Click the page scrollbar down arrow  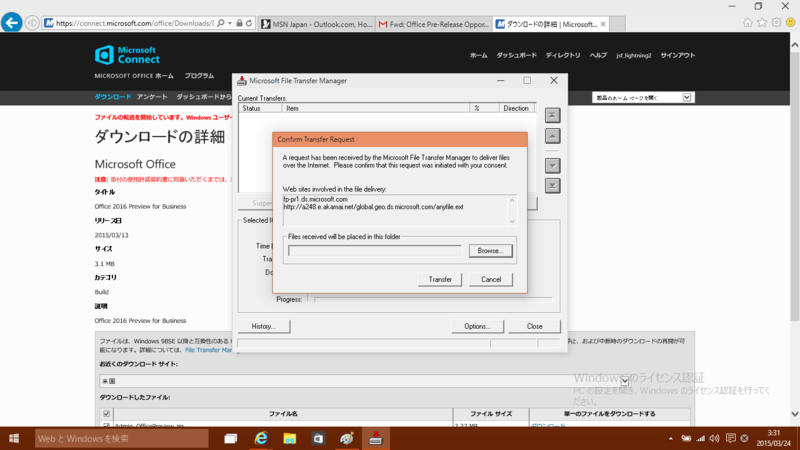tap(794, 414)
